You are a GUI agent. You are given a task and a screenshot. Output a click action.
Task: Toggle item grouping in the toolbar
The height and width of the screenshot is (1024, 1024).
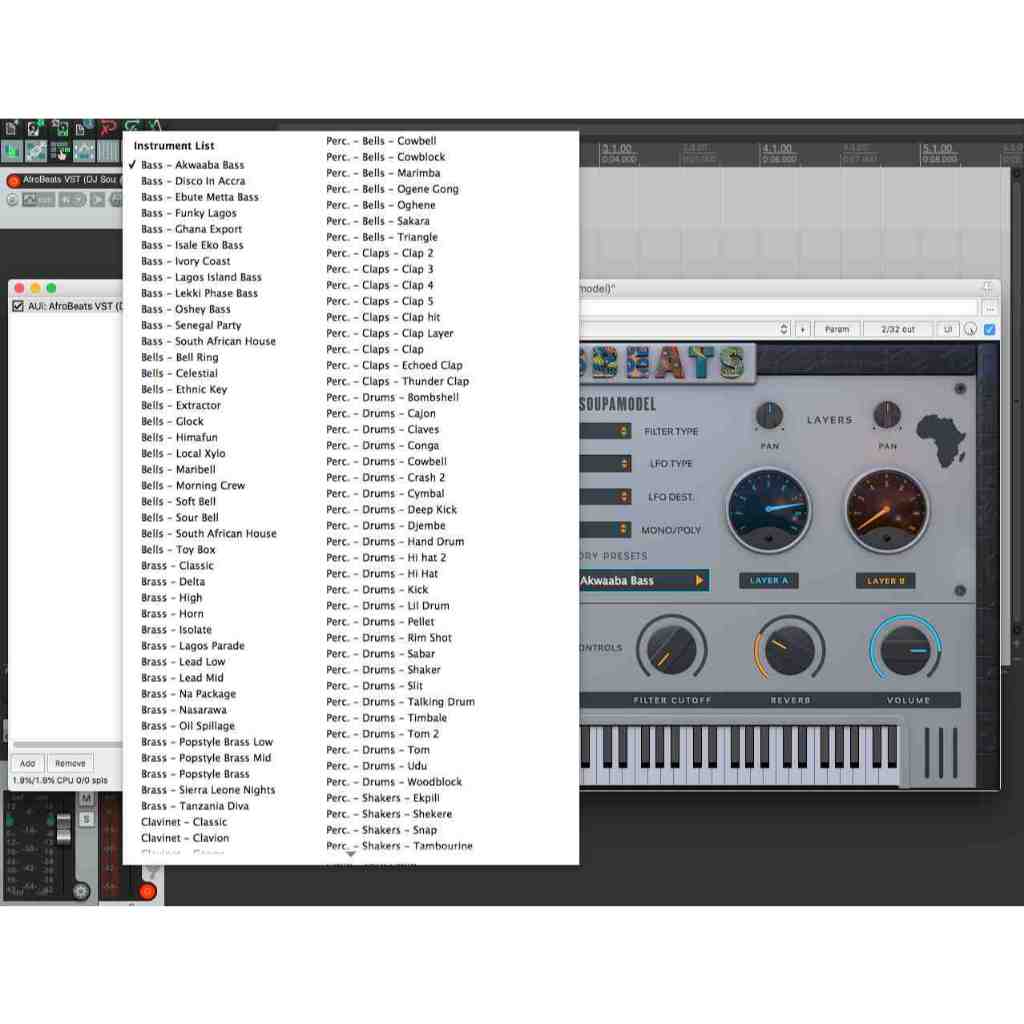coord(35,152)
